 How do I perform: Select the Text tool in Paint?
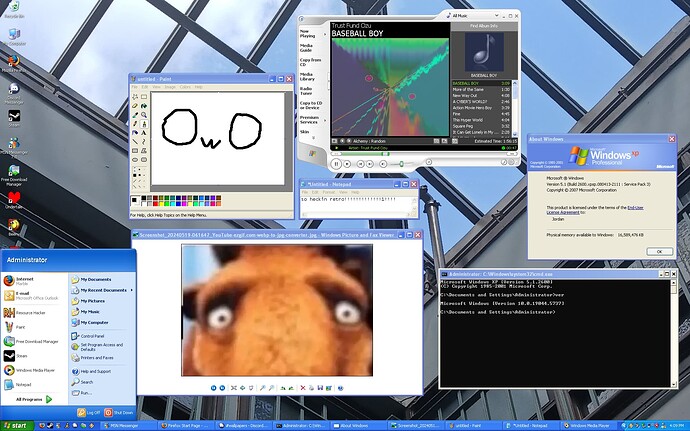(144, 133)
